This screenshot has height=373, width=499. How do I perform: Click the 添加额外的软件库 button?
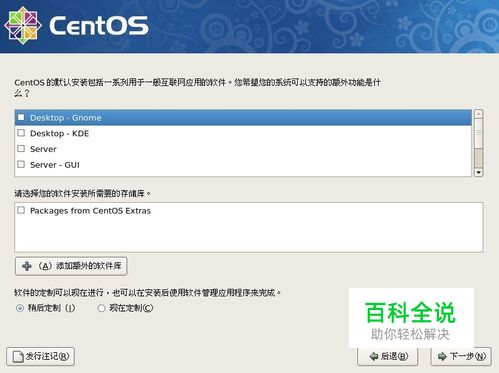[71, 266]
